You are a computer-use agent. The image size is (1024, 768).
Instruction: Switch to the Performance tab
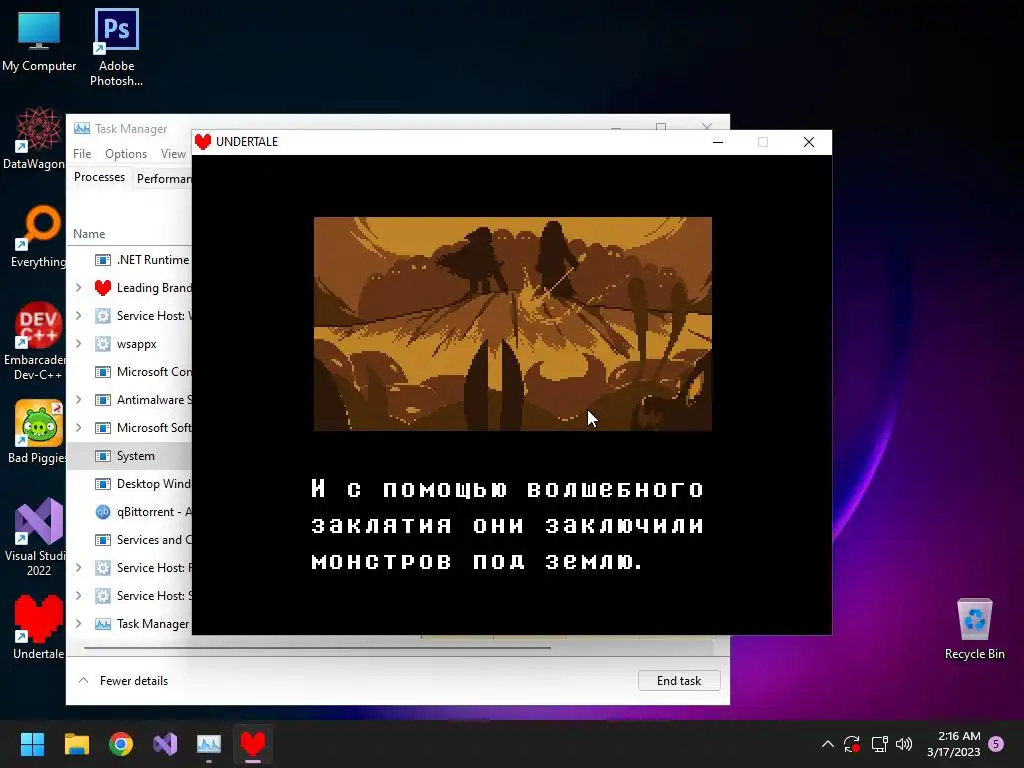coord(163,178)
